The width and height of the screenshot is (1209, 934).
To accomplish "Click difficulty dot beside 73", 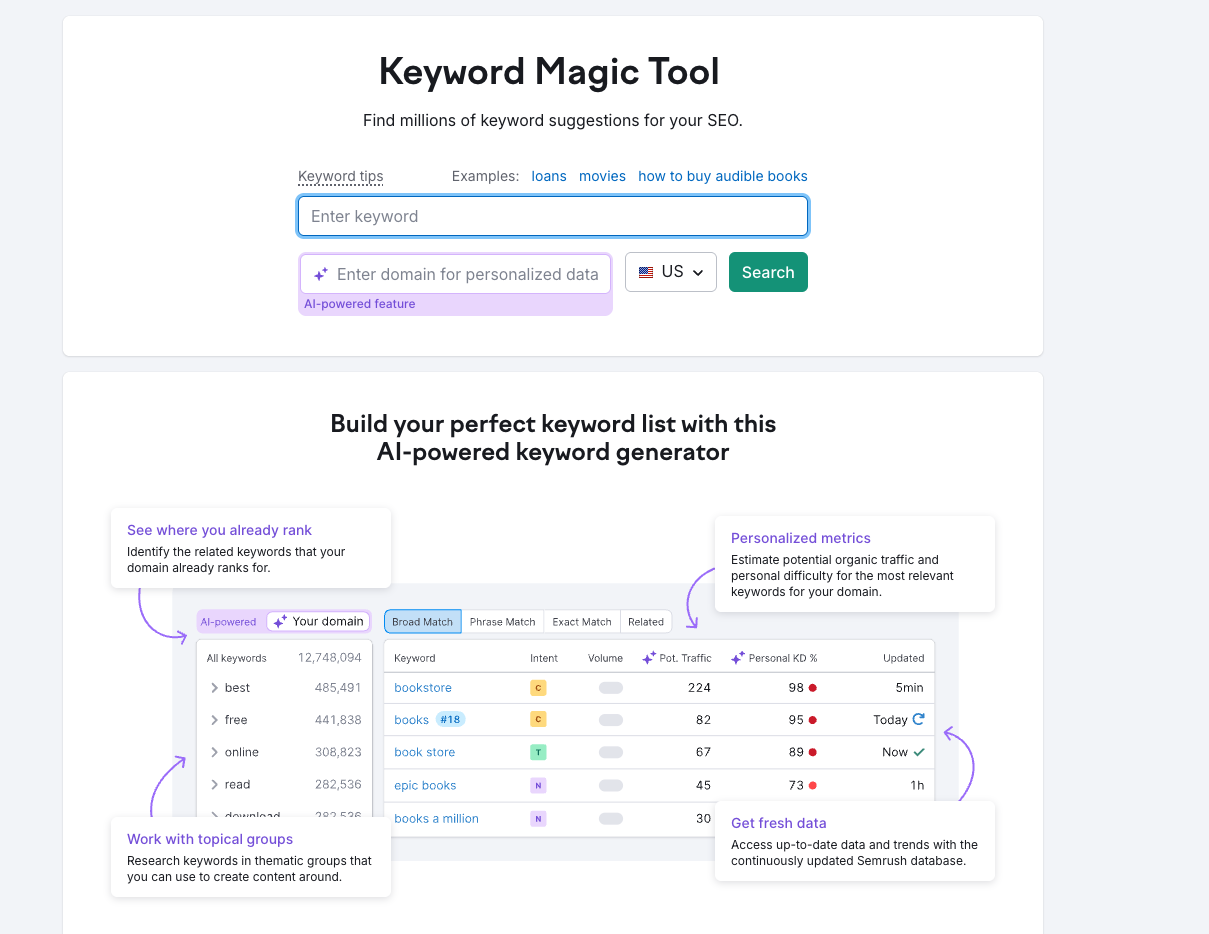I will click(x=813, y=785).
